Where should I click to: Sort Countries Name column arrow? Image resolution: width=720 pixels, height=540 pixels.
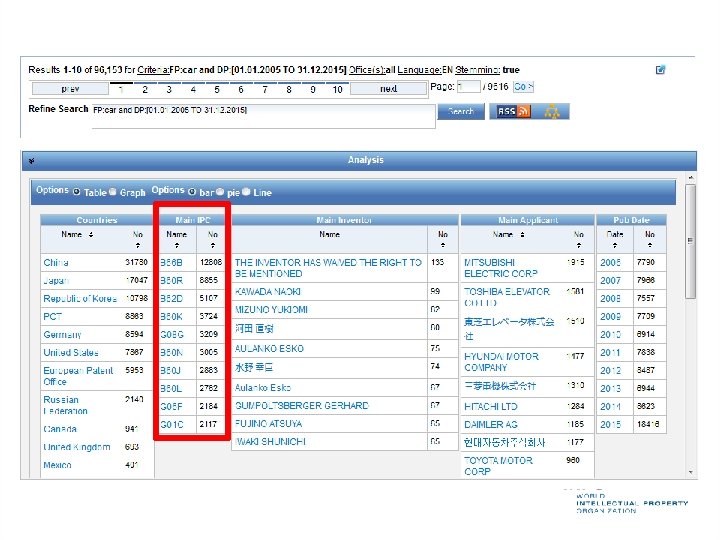coord(91,235)
